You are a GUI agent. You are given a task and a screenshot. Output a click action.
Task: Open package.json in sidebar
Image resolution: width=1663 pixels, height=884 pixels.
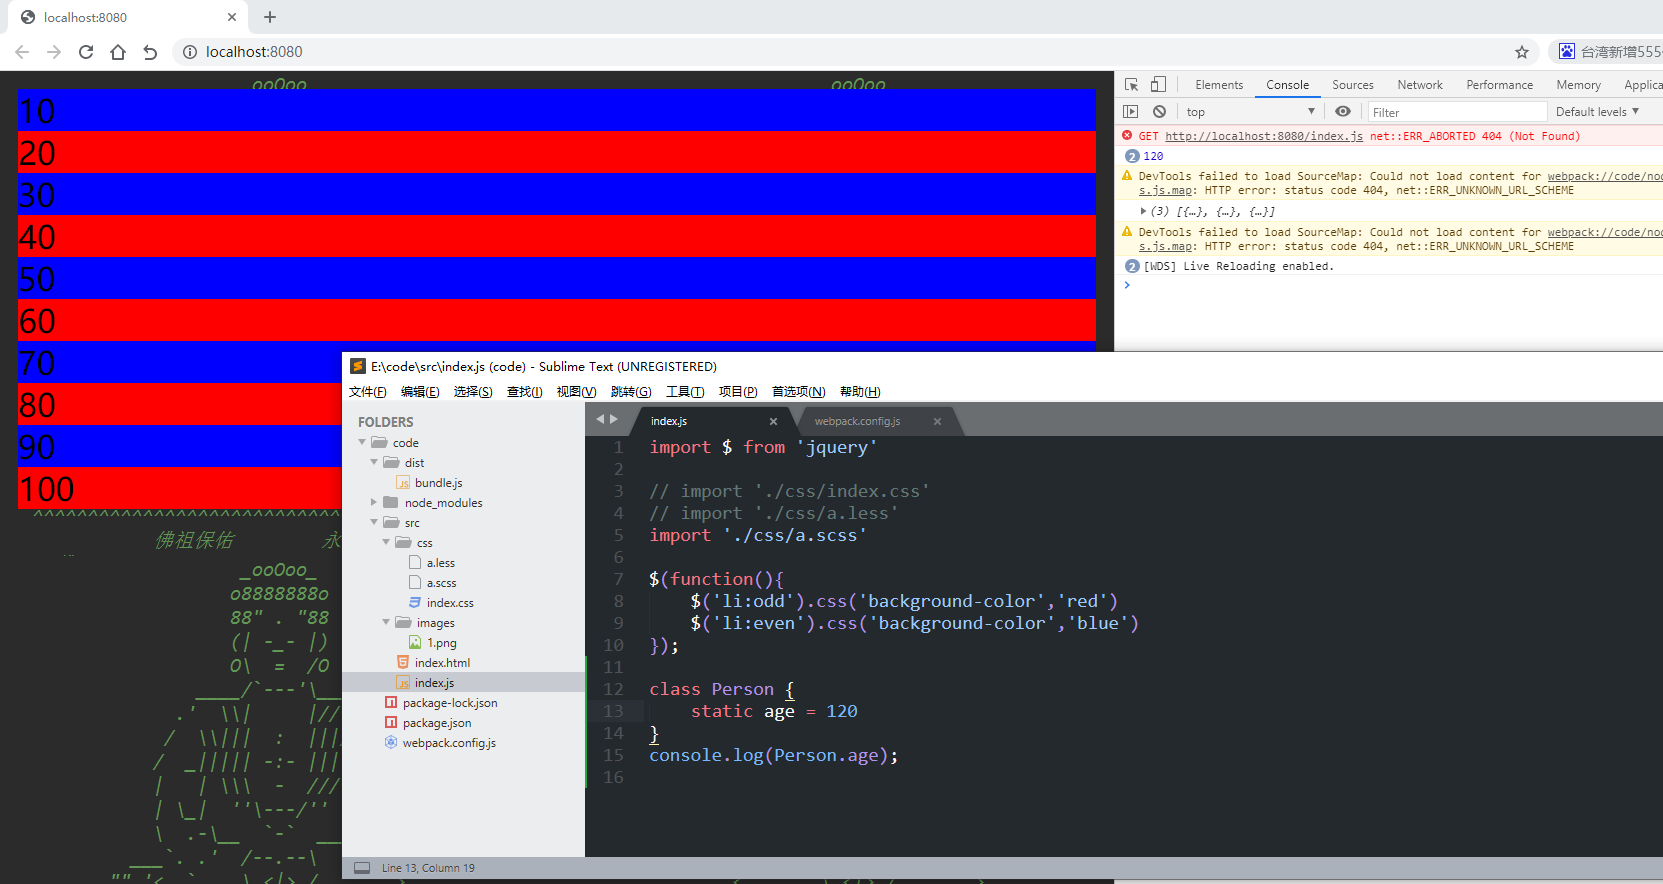tap(437, 723)
